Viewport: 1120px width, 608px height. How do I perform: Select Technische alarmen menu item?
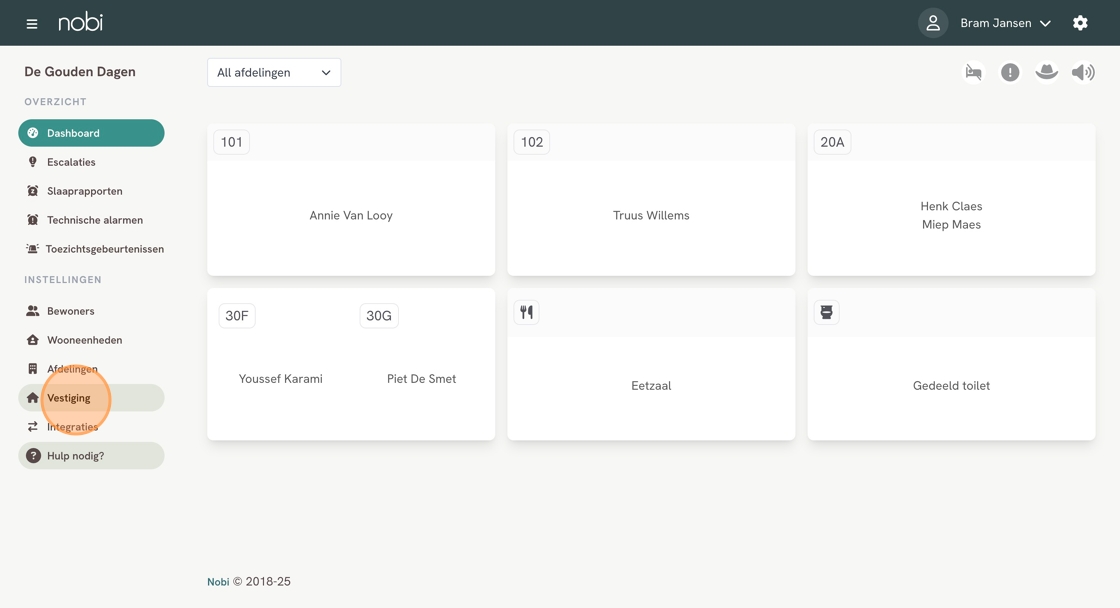tap(94, 220)
